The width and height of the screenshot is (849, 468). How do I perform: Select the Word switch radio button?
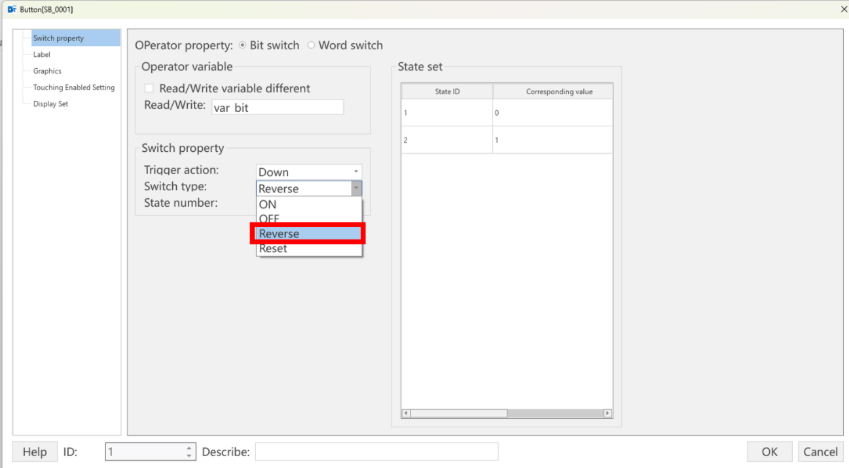[311, 46]
